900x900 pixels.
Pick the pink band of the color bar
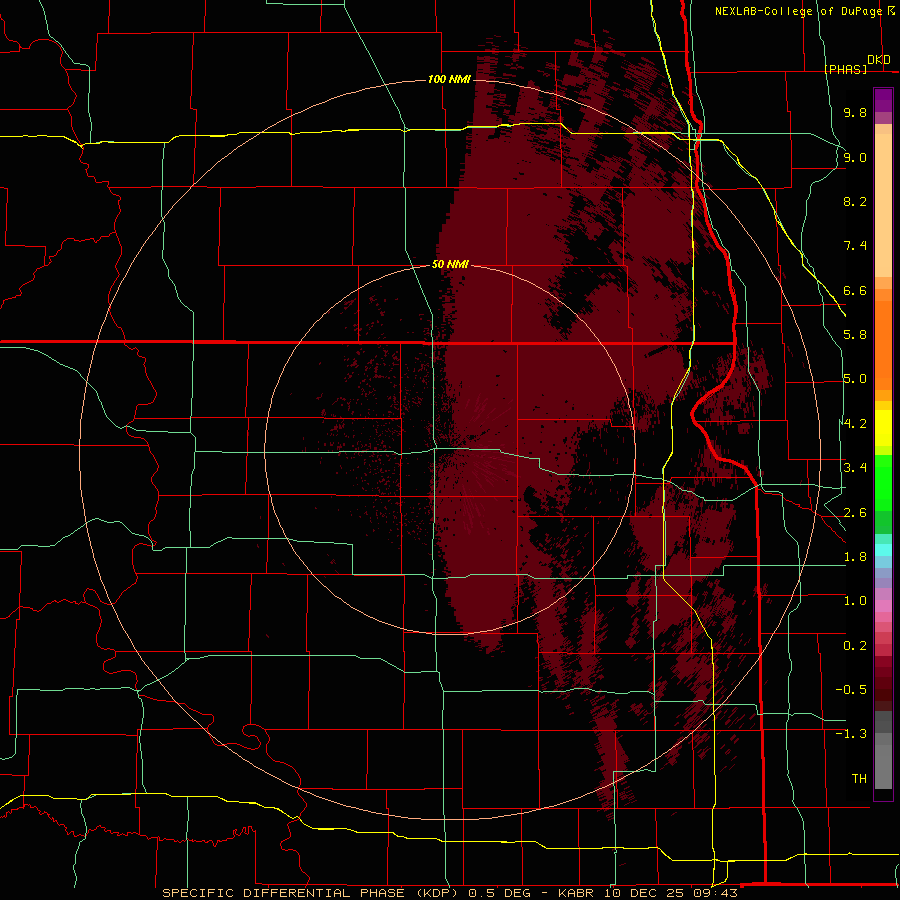point(883,606)
